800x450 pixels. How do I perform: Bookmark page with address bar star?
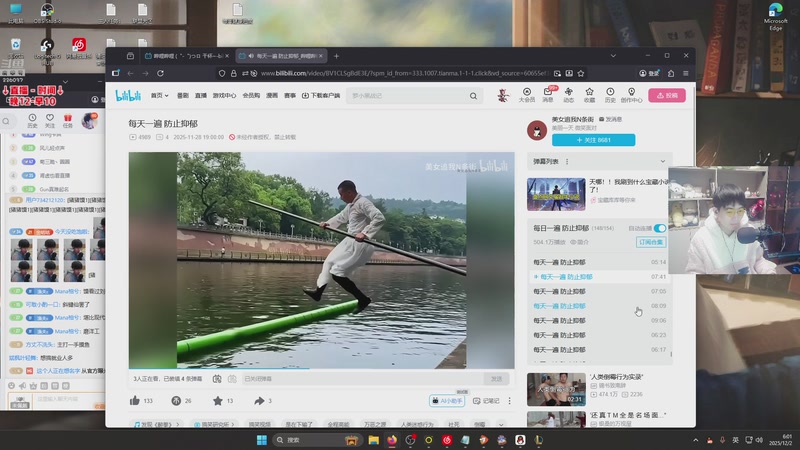[x=581, y=73]
